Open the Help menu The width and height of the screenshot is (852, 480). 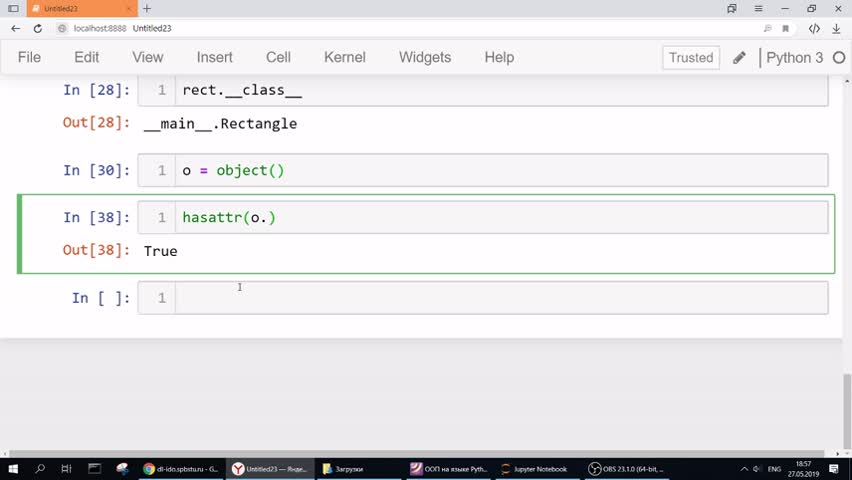499,57
